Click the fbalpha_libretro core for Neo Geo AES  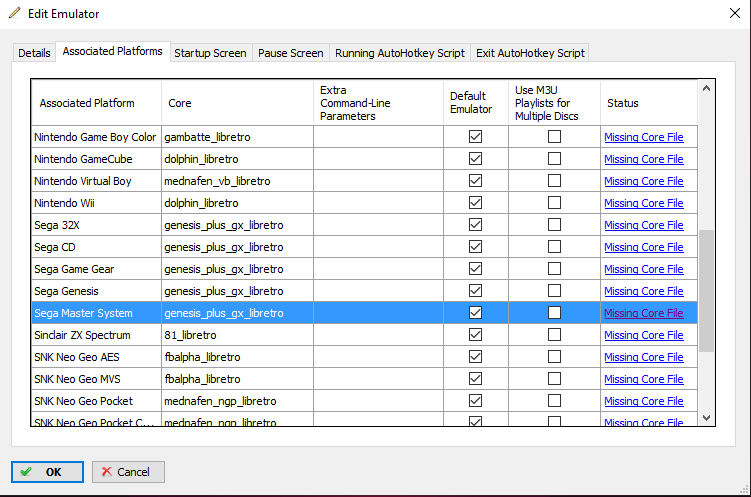(238, 357)
